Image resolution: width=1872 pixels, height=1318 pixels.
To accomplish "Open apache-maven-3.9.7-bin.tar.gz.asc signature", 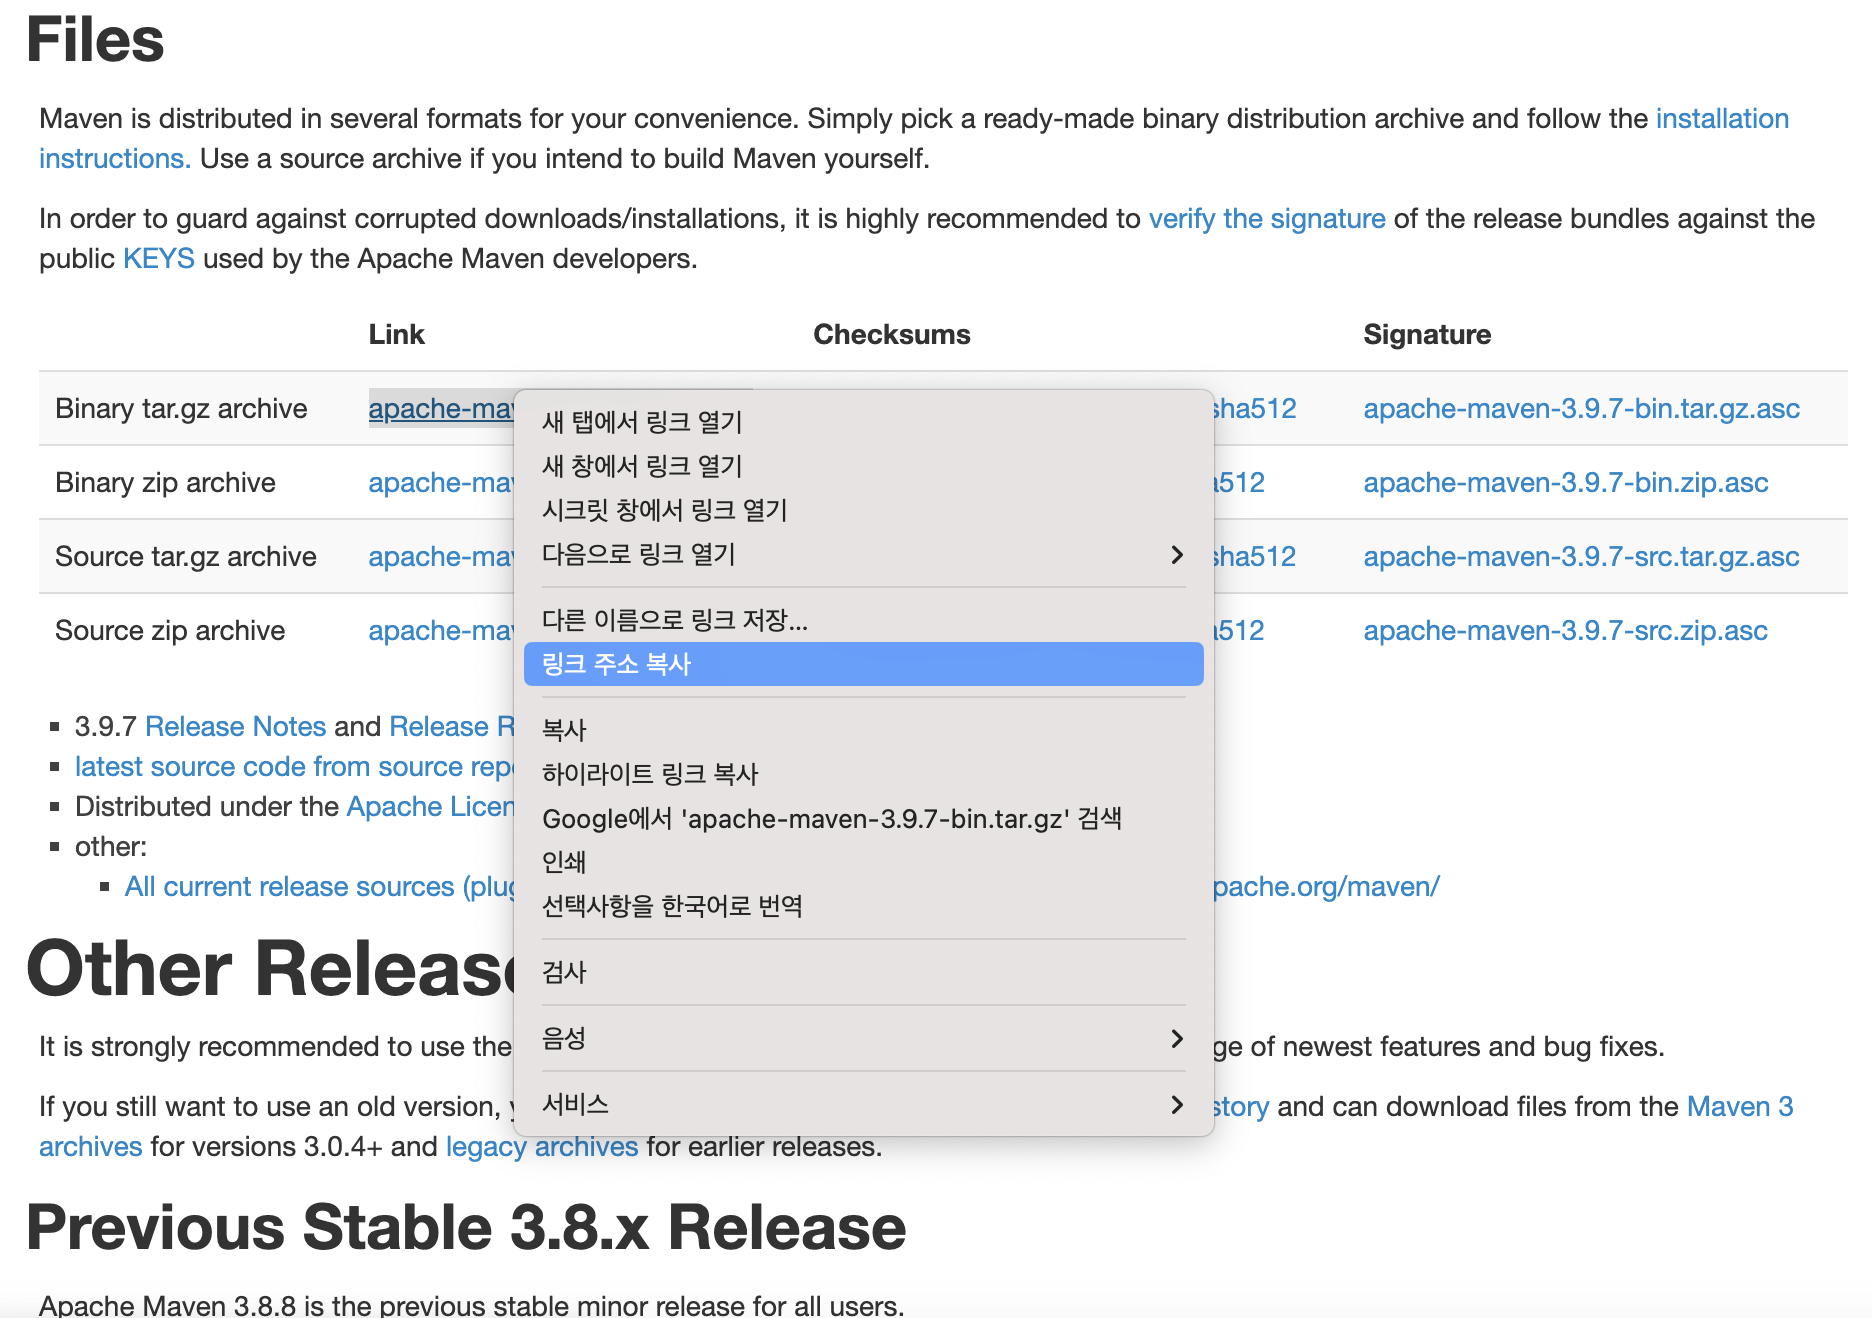I will (x=1581, y=408).
